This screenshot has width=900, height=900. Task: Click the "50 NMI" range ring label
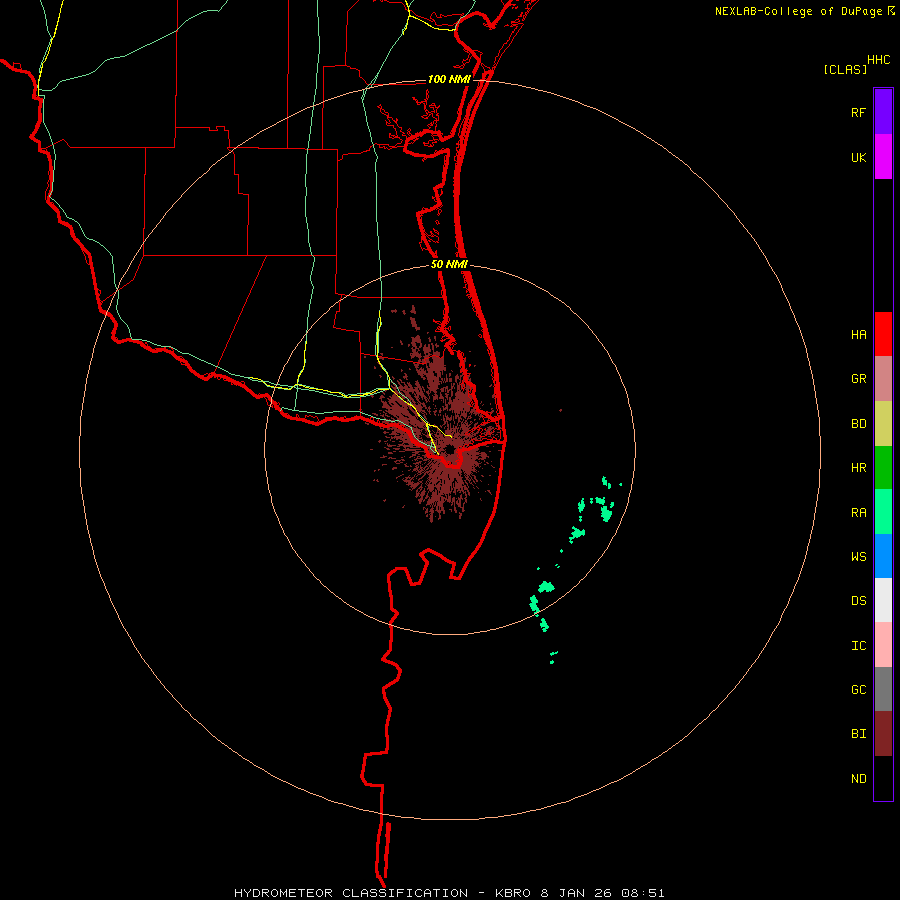[449, 265]
